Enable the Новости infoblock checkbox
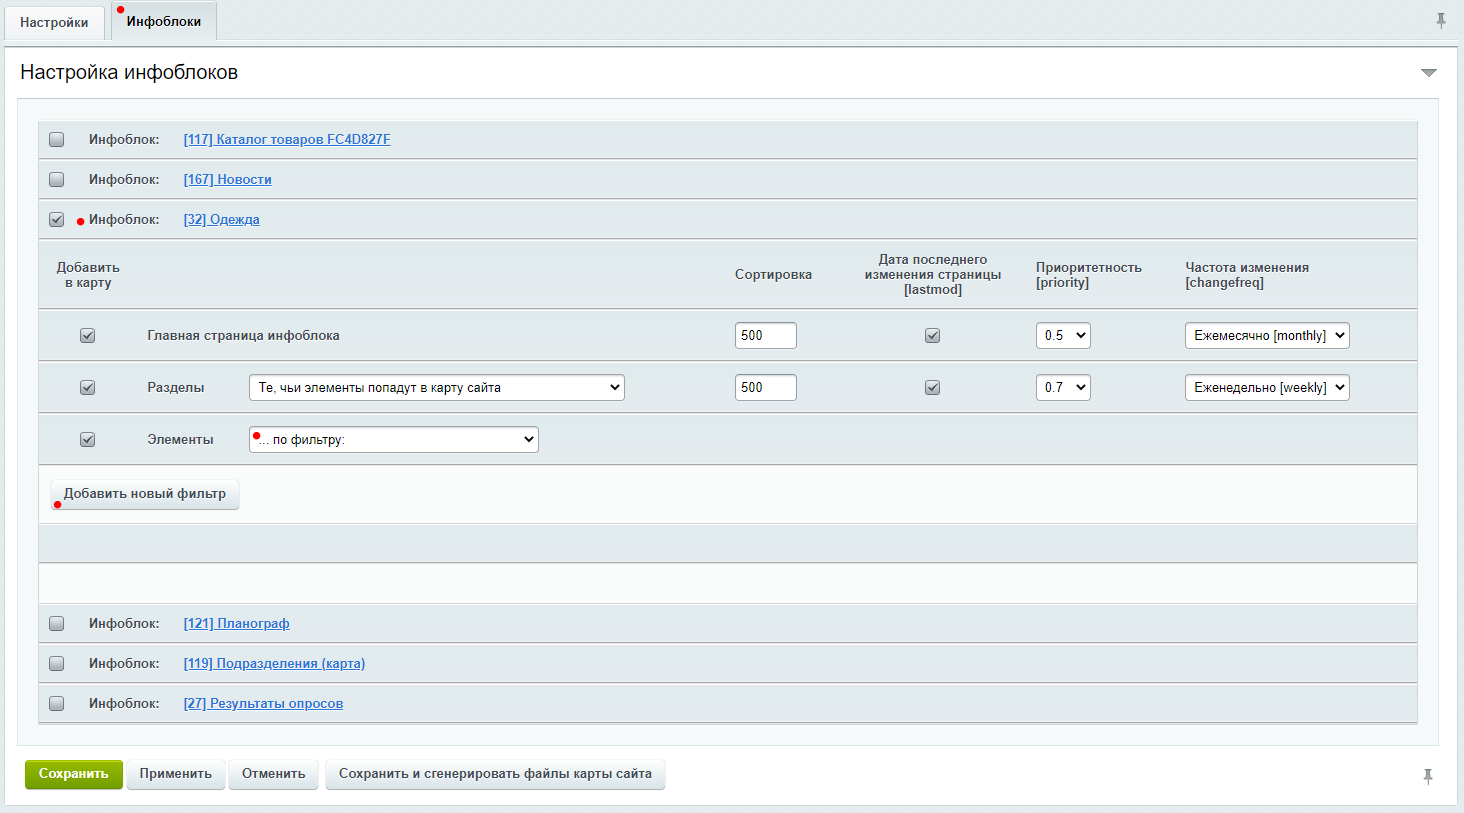The height and width of the screenshot is (813, 1464). [x=57, y=180]
